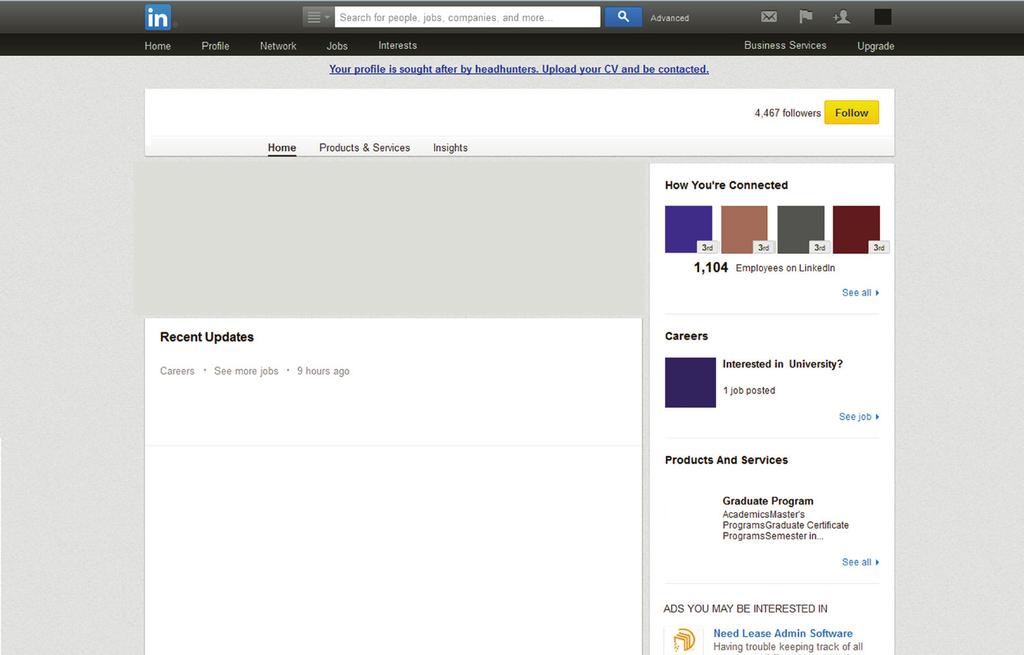
Task: Click the Upgrade link
Action: click(875, 46)
